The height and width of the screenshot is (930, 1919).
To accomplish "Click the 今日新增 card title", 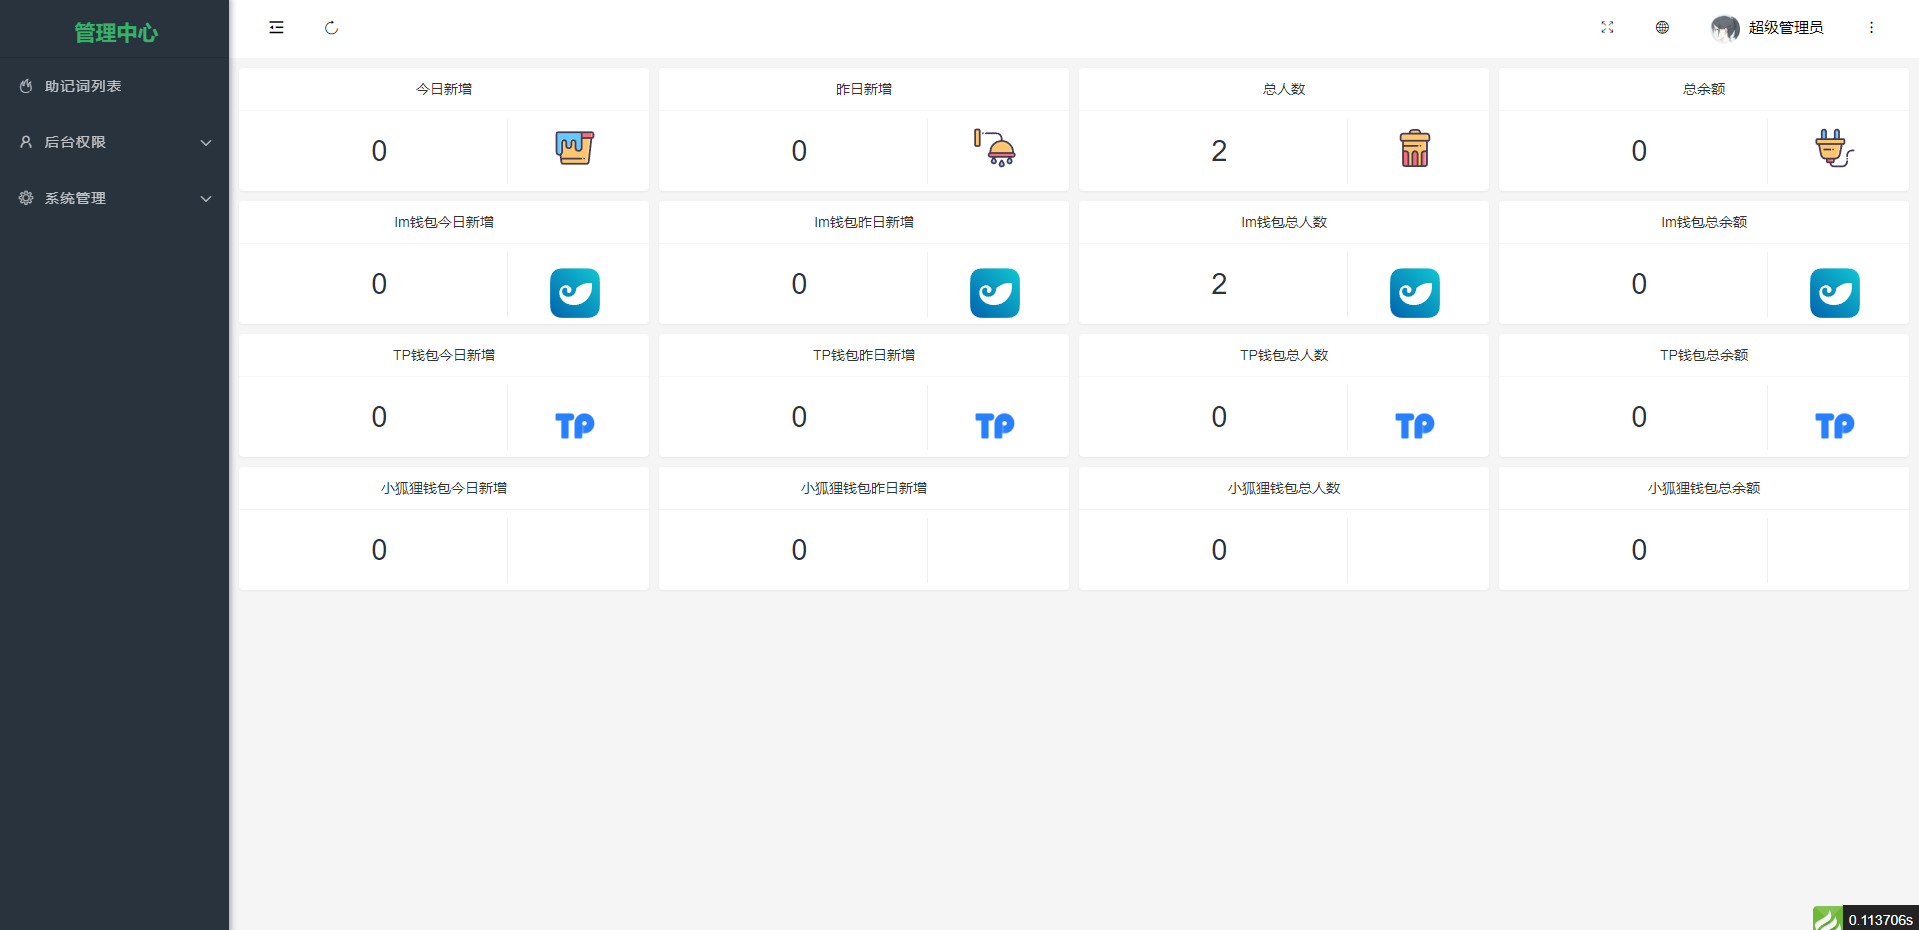I will click(444, 89).
